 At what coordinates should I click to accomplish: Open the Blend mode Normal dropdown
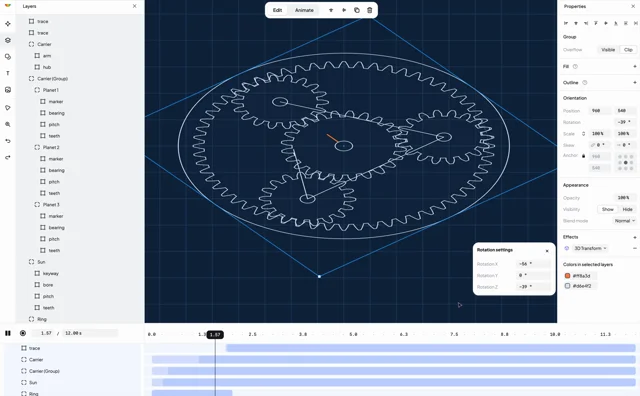coord(625,221)
